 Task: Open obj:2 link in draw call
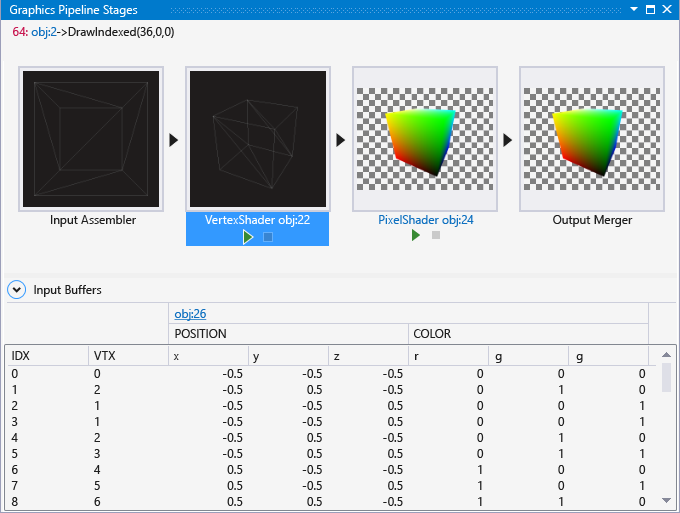(44, 32)
